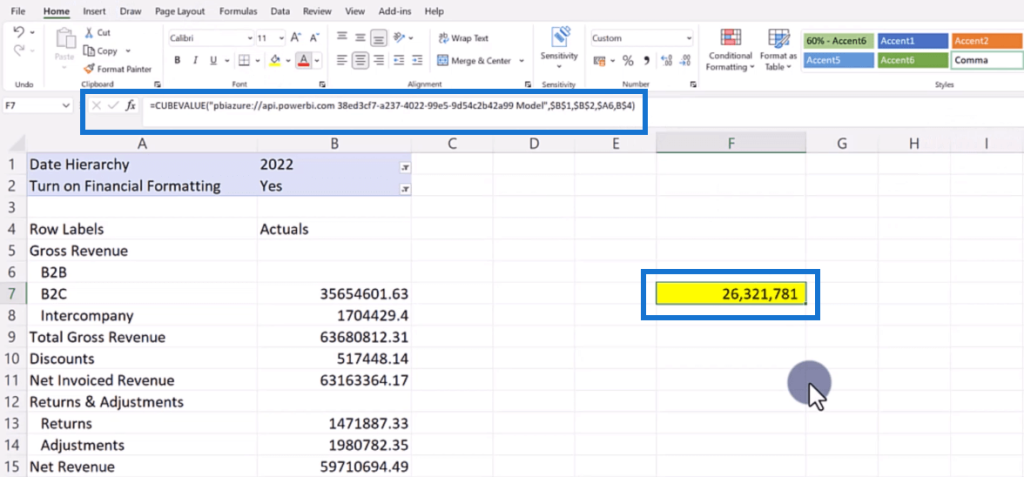Toggle bottom align

(378, 38)
